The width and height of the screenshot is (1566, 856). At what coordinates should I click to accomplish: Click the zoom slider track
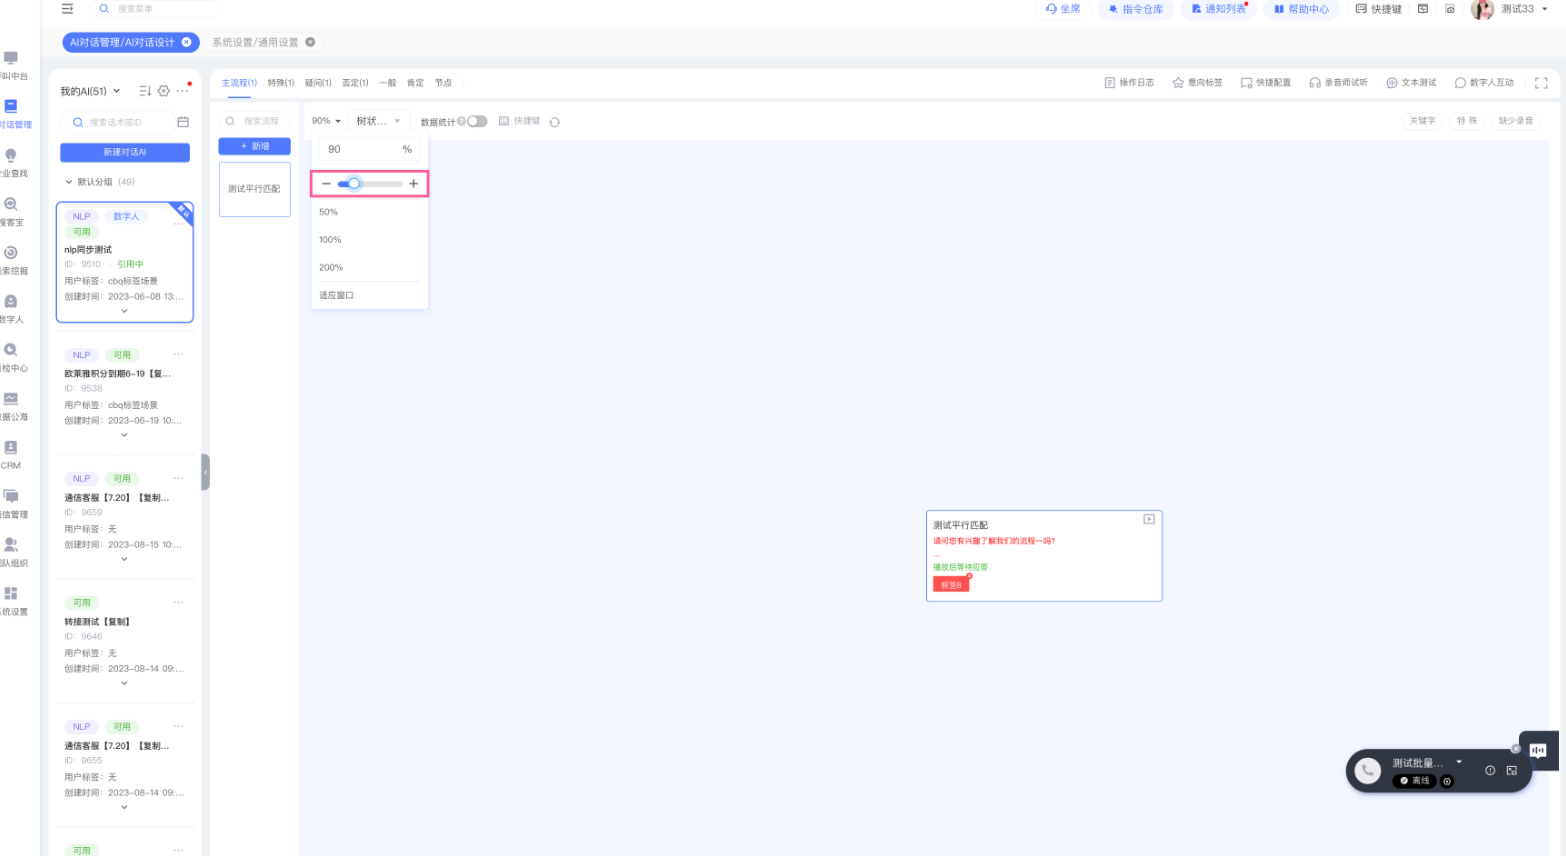(380, 184)
